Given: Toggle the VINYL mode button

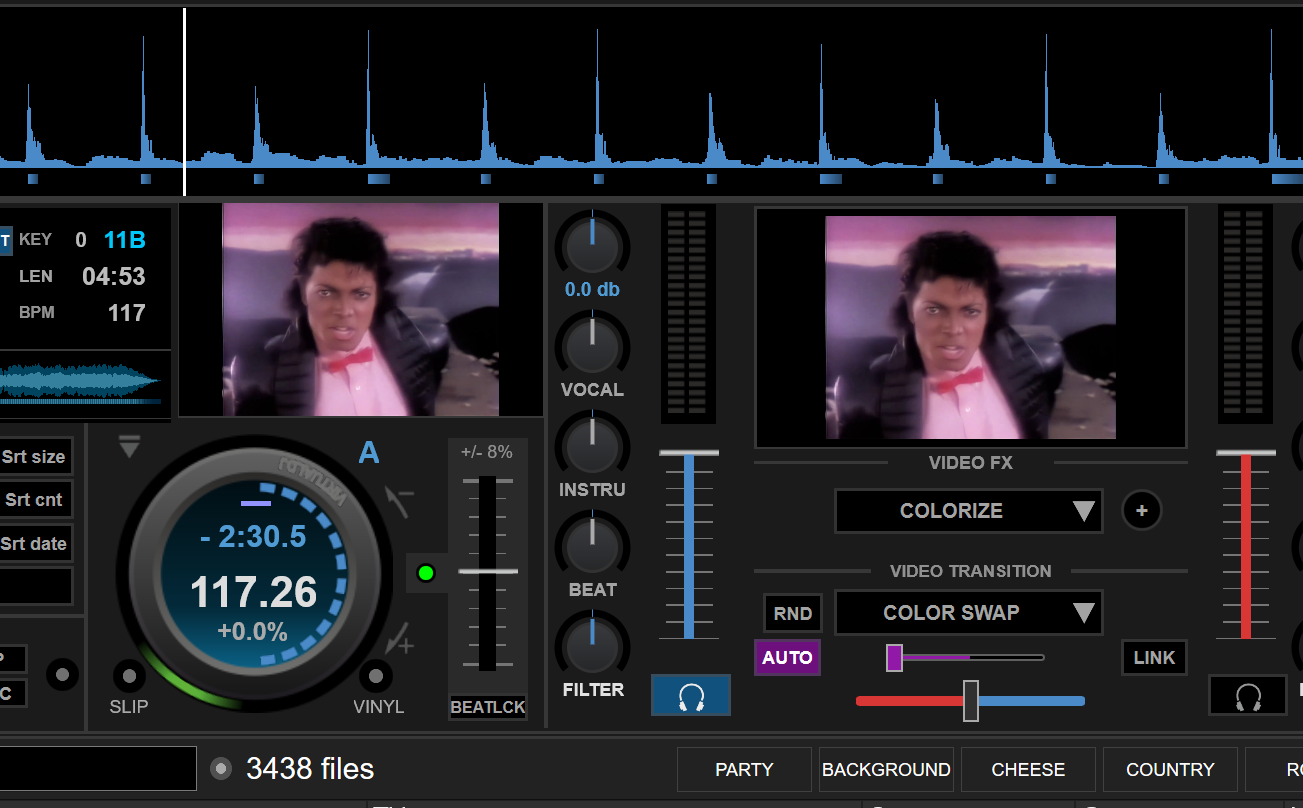Looking at the screenshot, I should 375,676.
